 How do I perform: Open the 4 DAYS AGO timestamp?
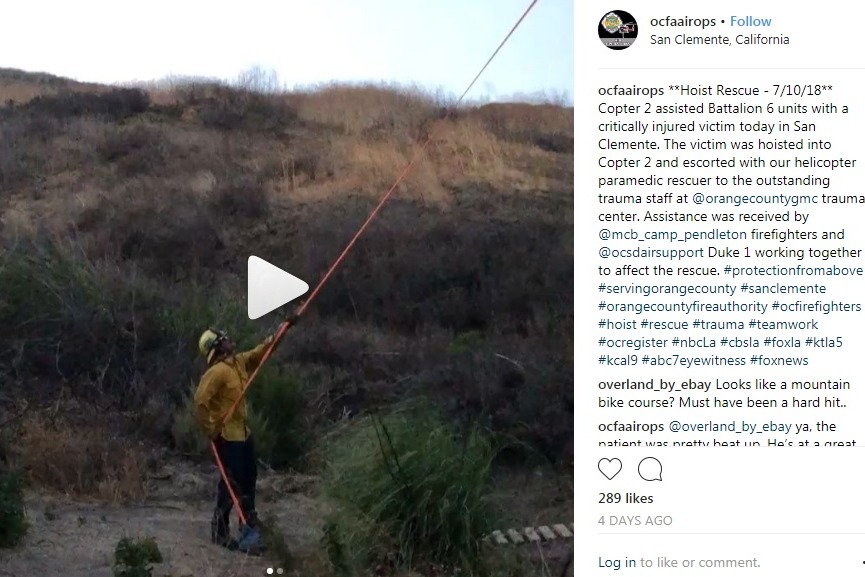point(635,521)
